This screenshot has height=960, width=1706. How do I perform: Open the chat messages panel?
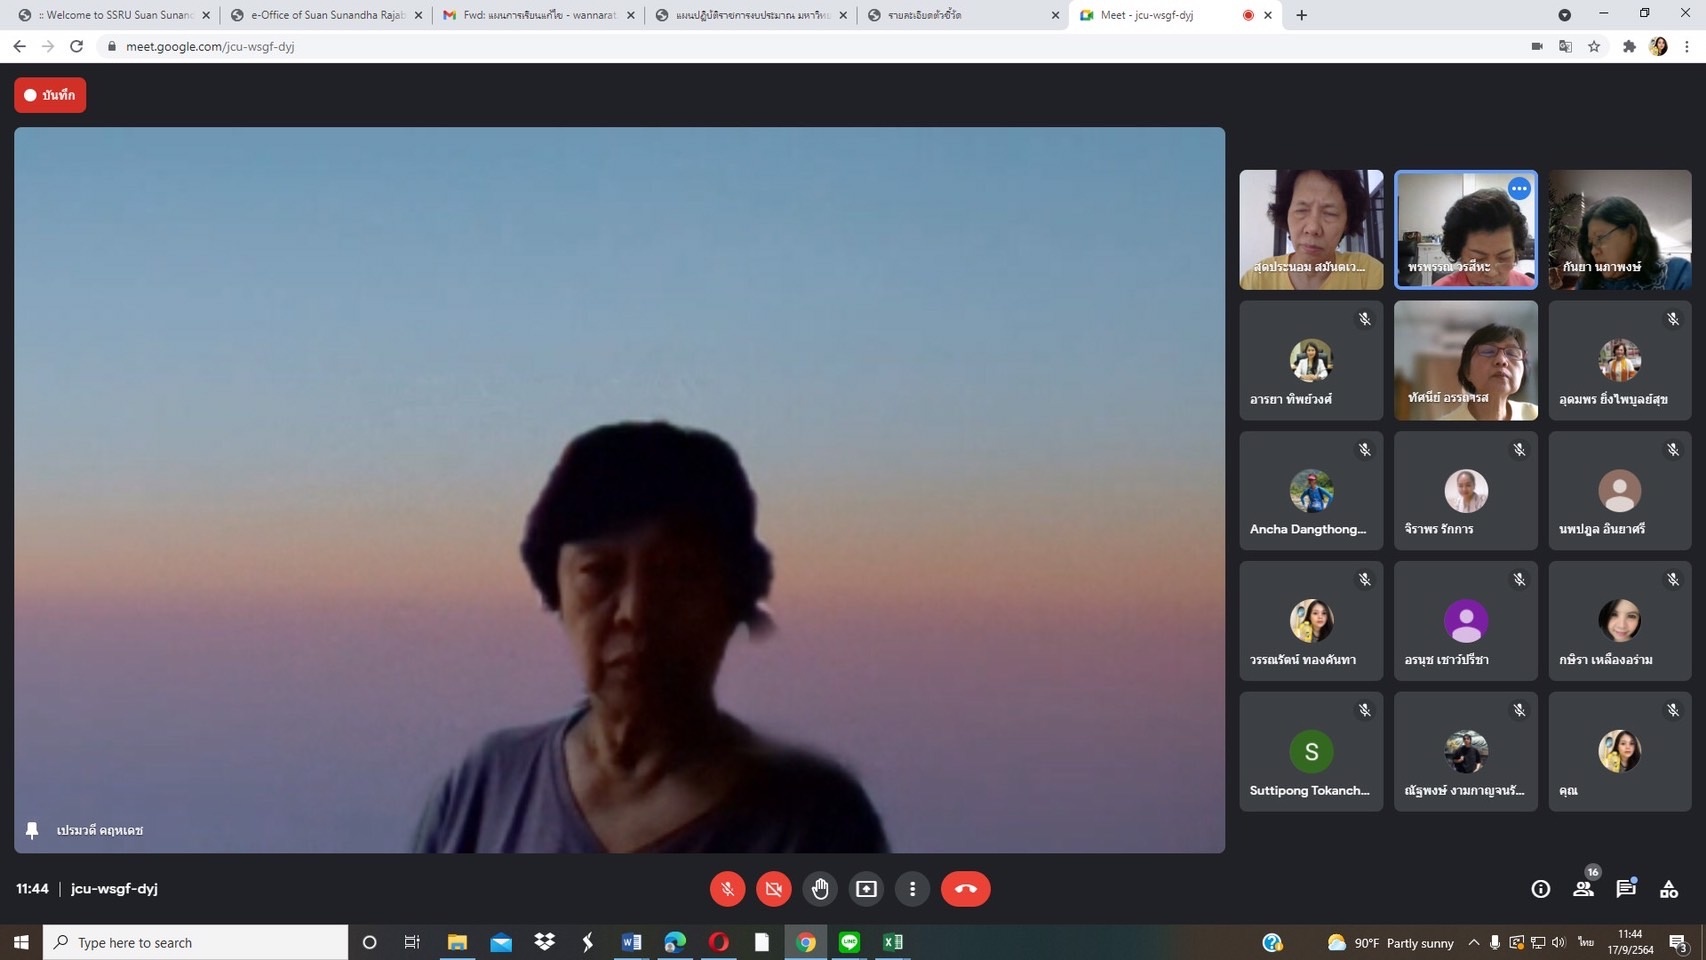tap(1626, 889)
